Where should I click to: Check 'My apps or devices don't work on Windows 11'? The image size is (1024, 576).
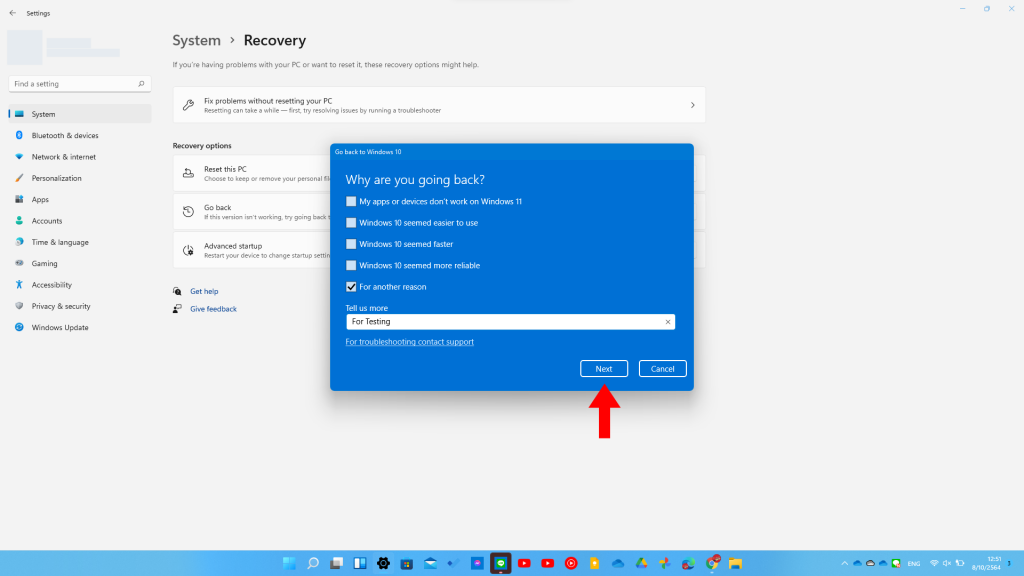(351, 201)
